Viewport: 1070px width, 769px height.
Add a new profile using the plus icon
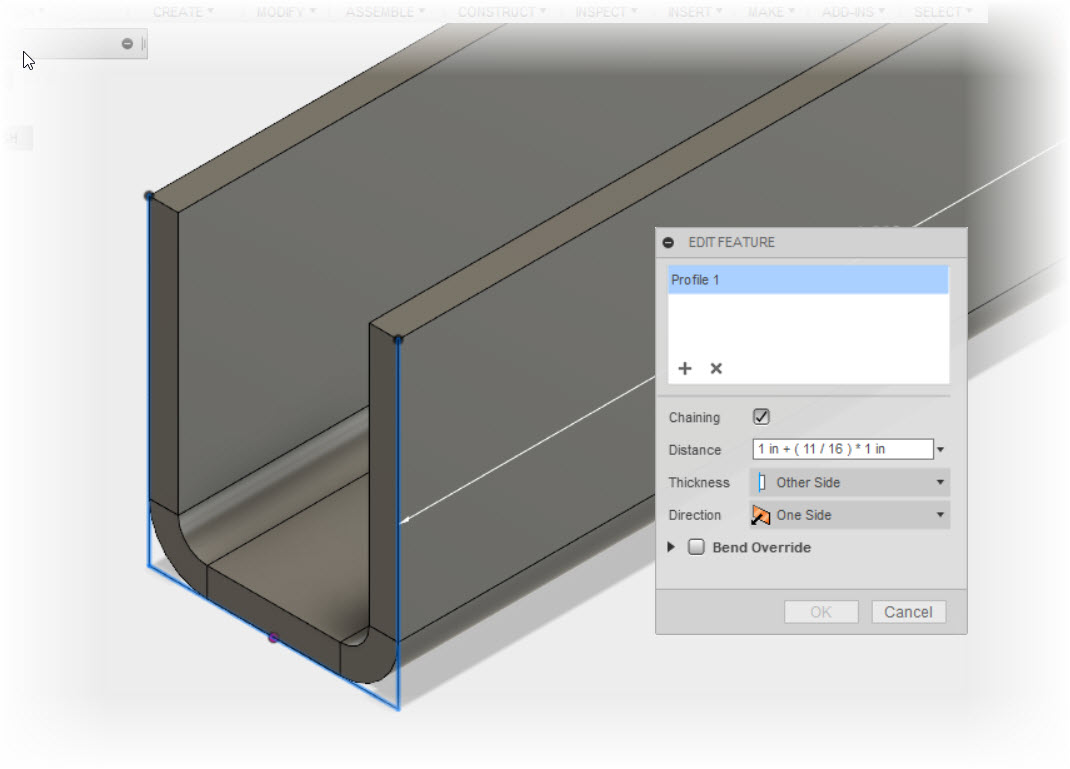click(685, 368)
